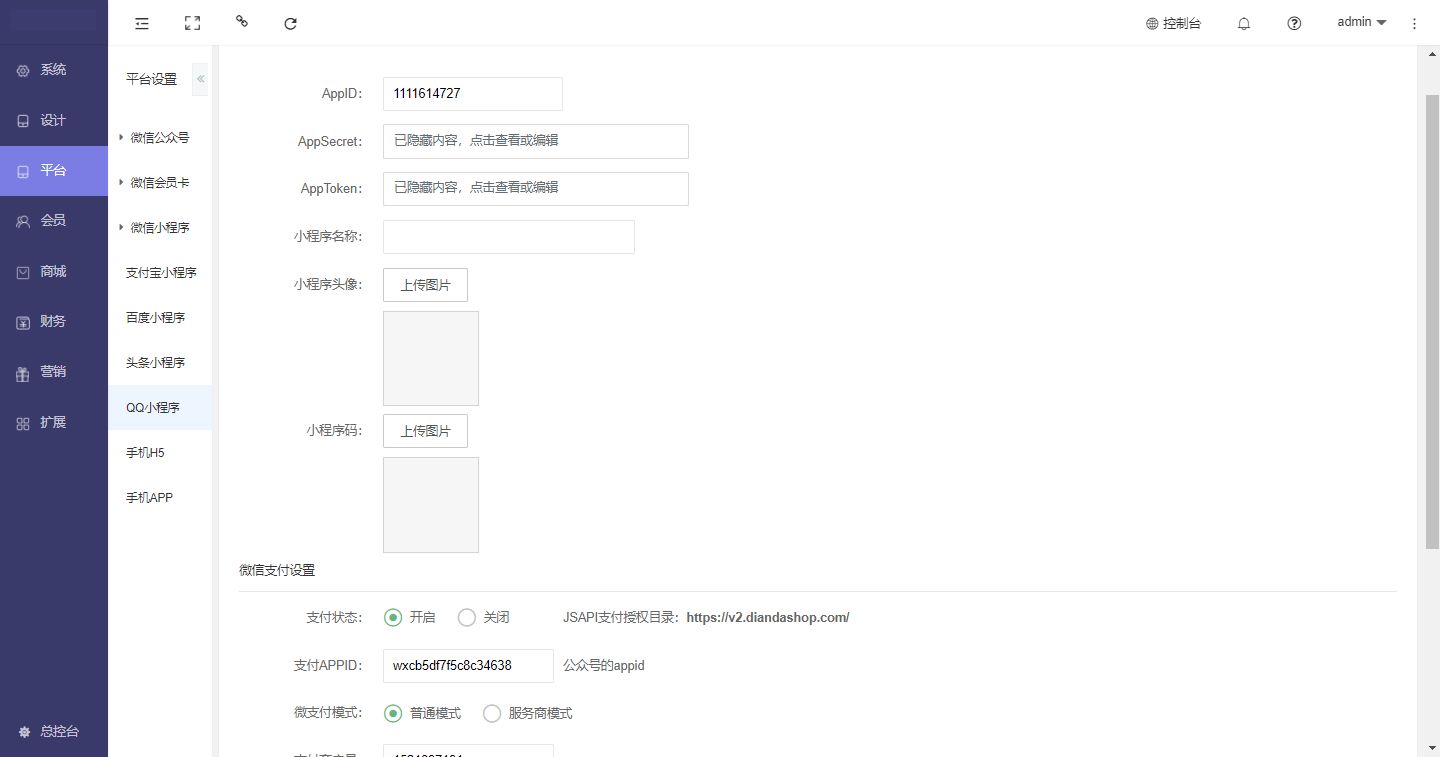Click the menu collapse icon in top bar
The height and width of the screenshot is (757, 1440).
(x=142, y=23)
